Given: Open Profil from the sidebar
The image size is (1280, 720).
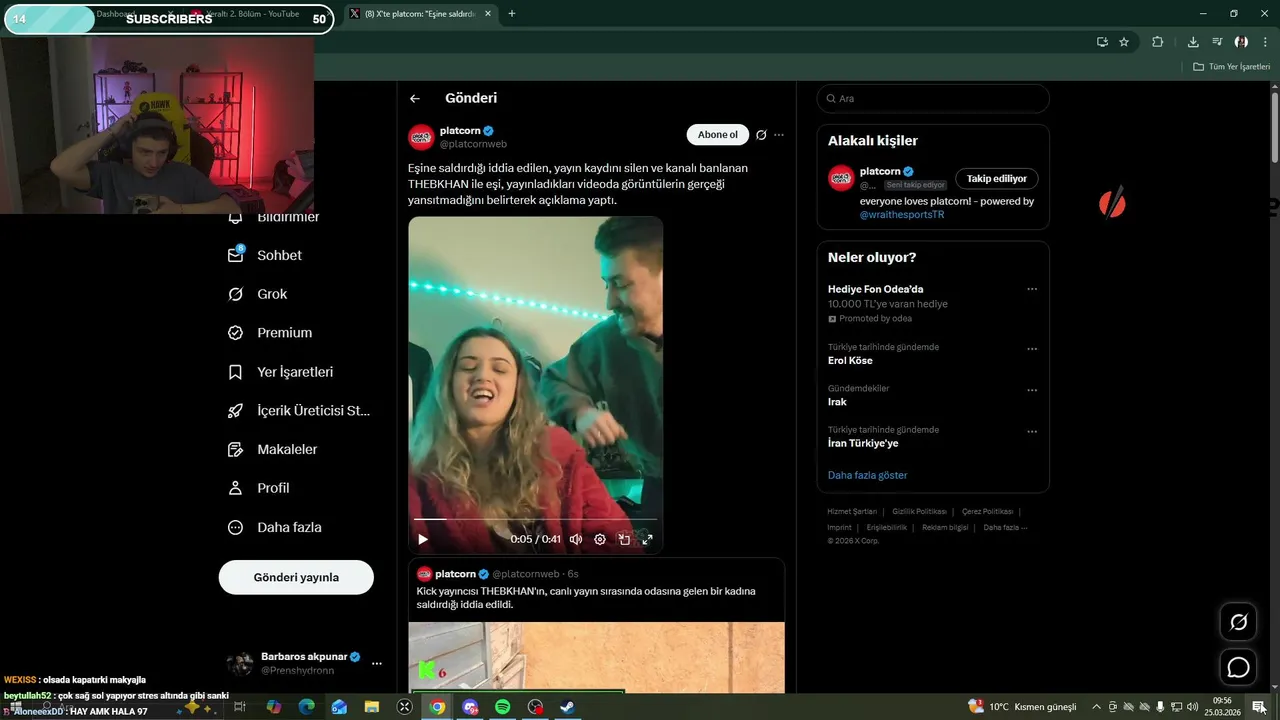Looking at the screenshot, I should 259,488.
